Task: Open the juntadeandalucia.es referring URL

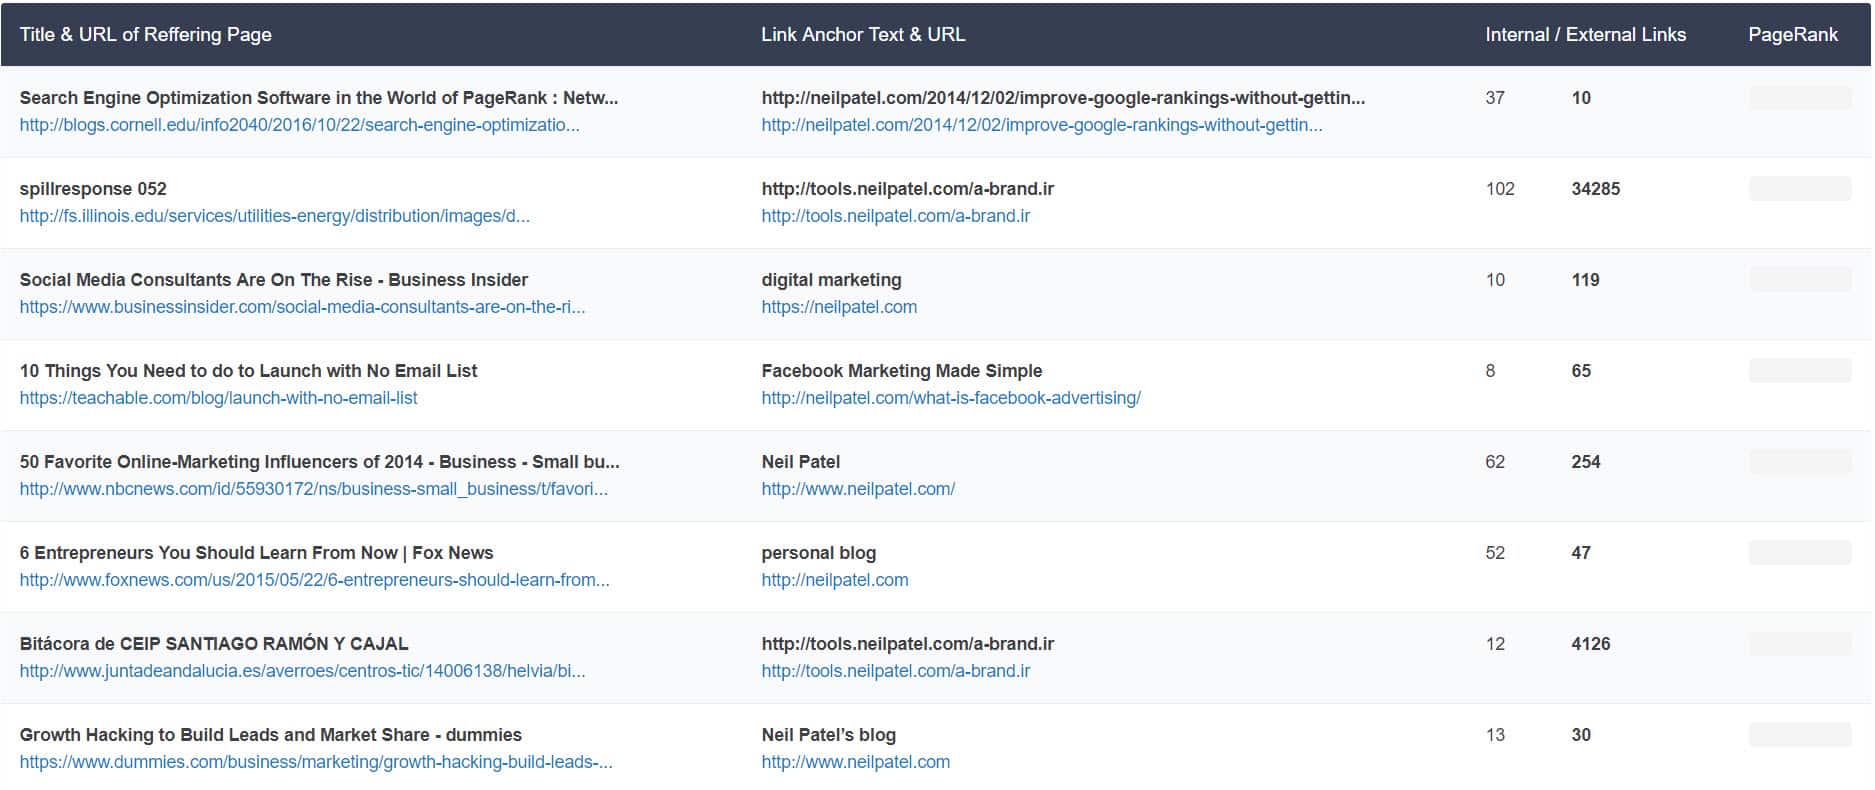Action: (302, 671)
